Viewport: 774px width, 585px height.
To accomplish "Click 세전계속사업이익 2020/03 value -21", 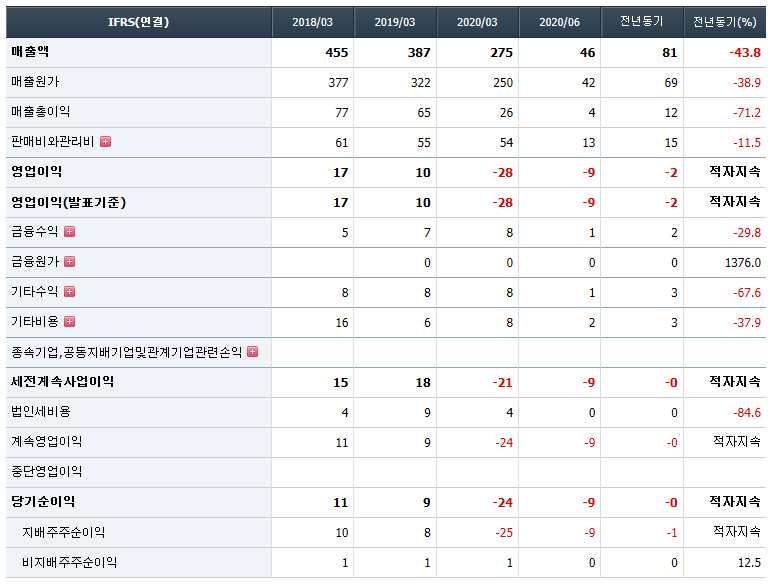I will (503, 383).
